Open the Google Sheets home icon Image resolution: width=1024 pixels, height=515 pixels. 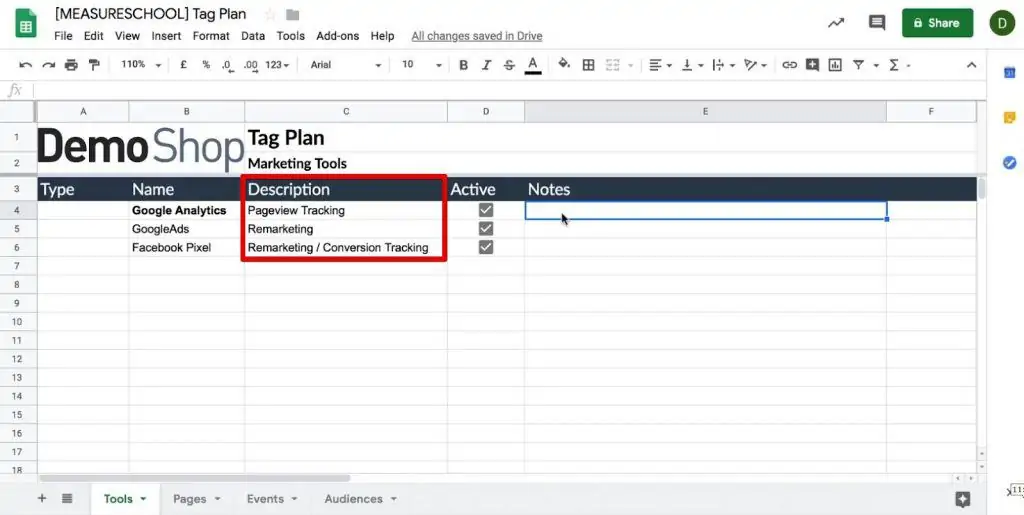click(26, 23)
